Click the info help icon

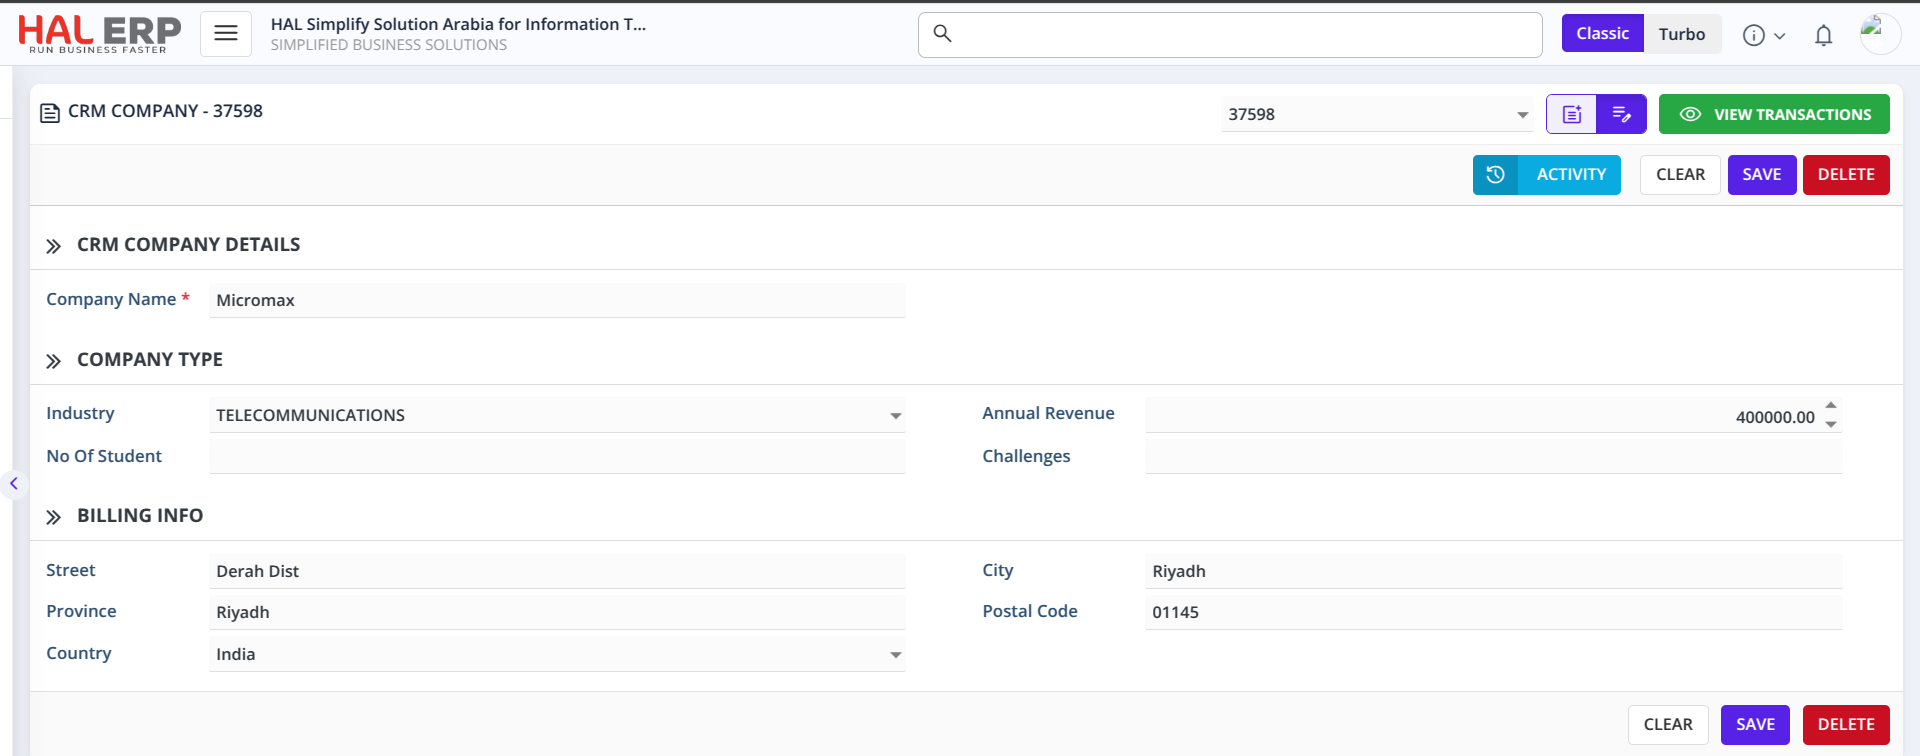pos(1754,36)
